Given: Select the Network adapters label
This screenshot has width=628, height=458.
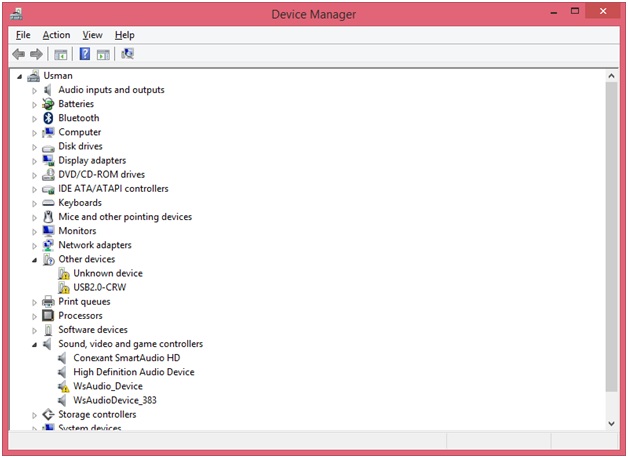Looking at the screenshot, I should click(x=95, y=245).
